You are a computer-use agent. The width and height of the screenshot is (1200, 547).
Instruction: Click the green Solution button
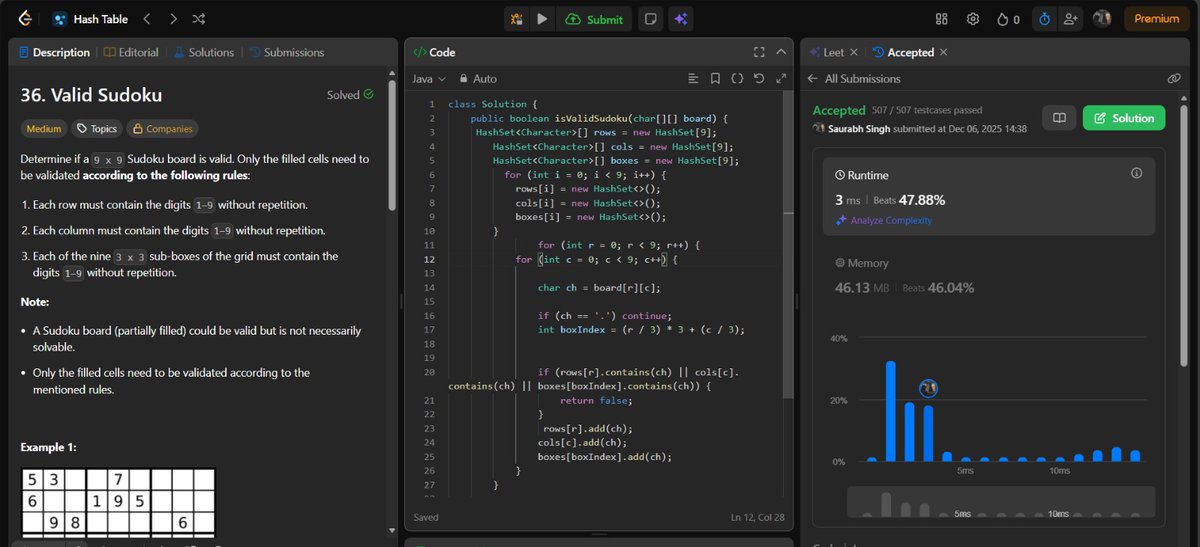(x=1124, y=118)
